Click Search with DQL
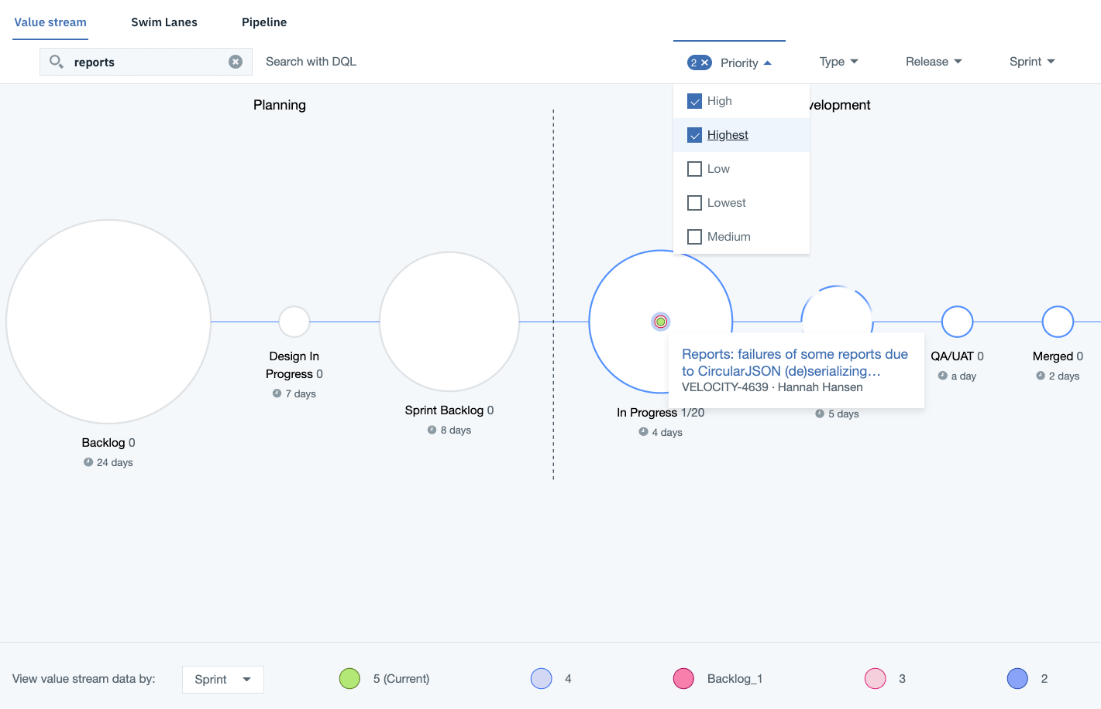This screenshot has width=1101, height=709. click(x=310, y=61)
